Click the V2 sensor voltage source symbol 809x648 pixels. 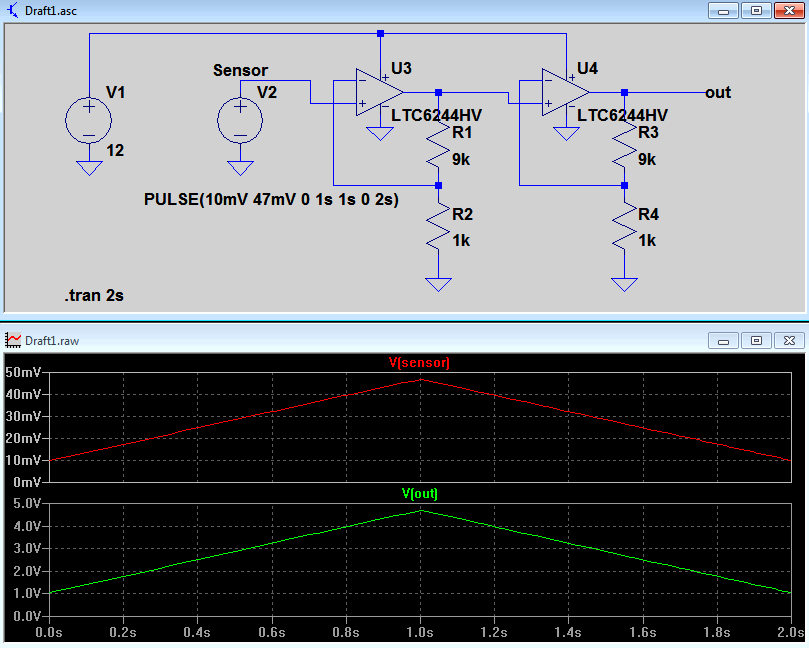(240, 121)
